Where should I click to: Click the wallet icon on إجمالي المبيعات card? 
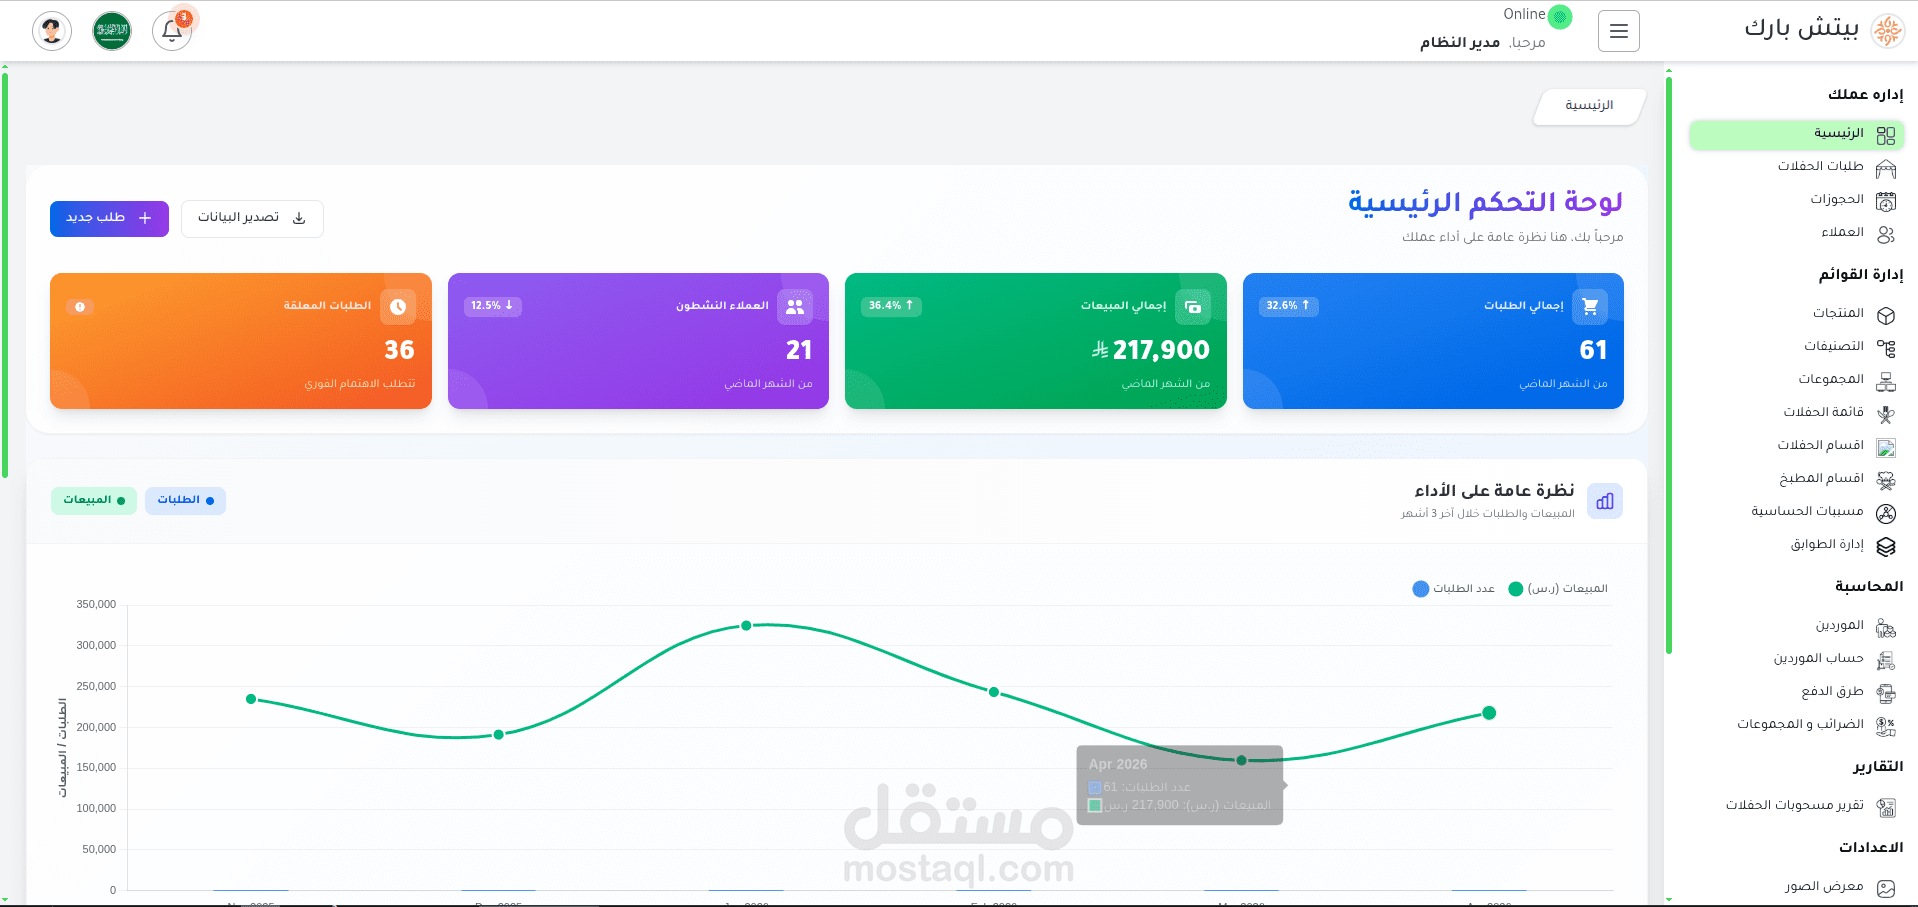(x=1193, y=306)
